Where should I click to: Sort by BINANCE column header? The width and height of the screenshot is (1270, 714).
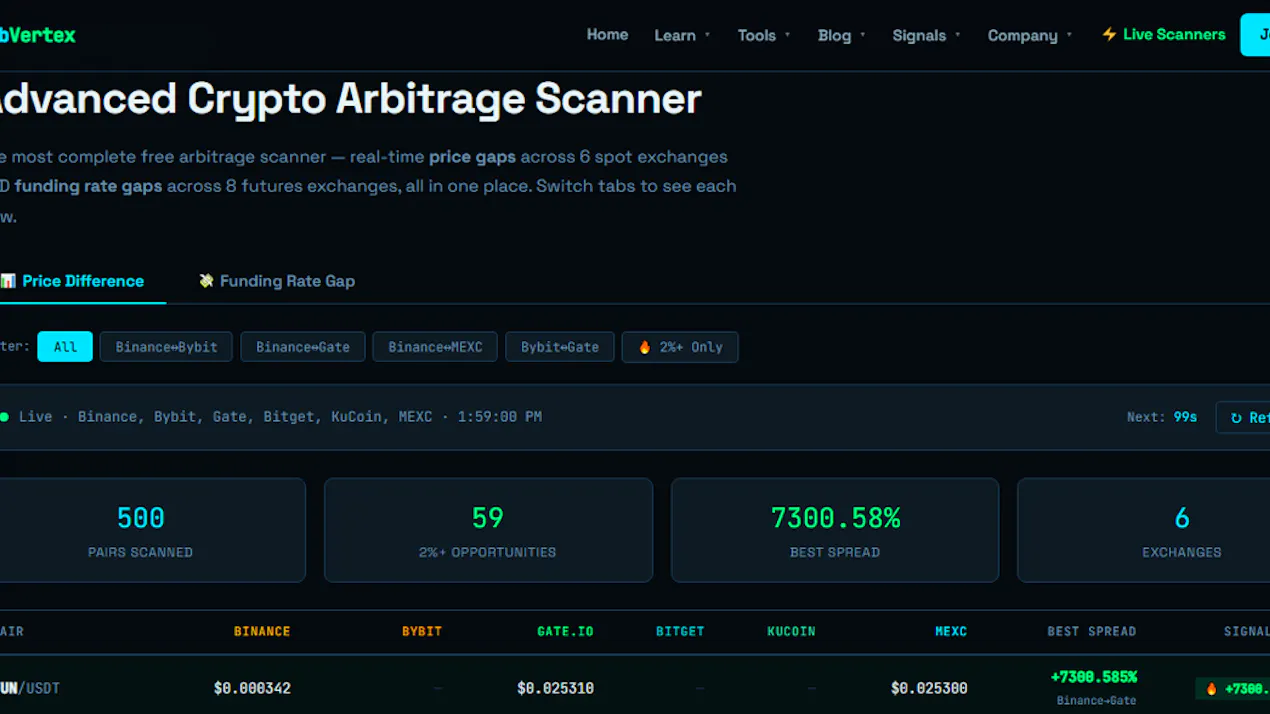coord(262,631)
